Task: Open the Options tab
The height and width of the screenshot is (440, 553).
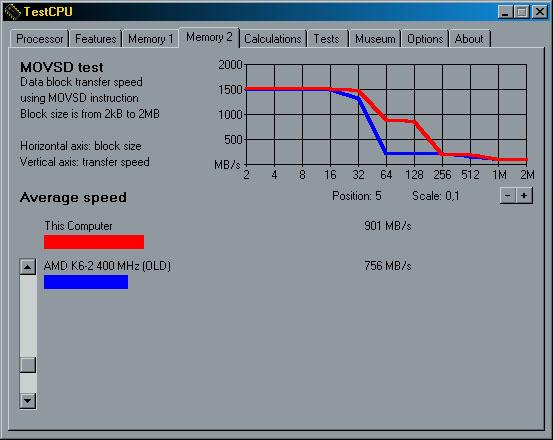Action: click(x=425, y=38)
